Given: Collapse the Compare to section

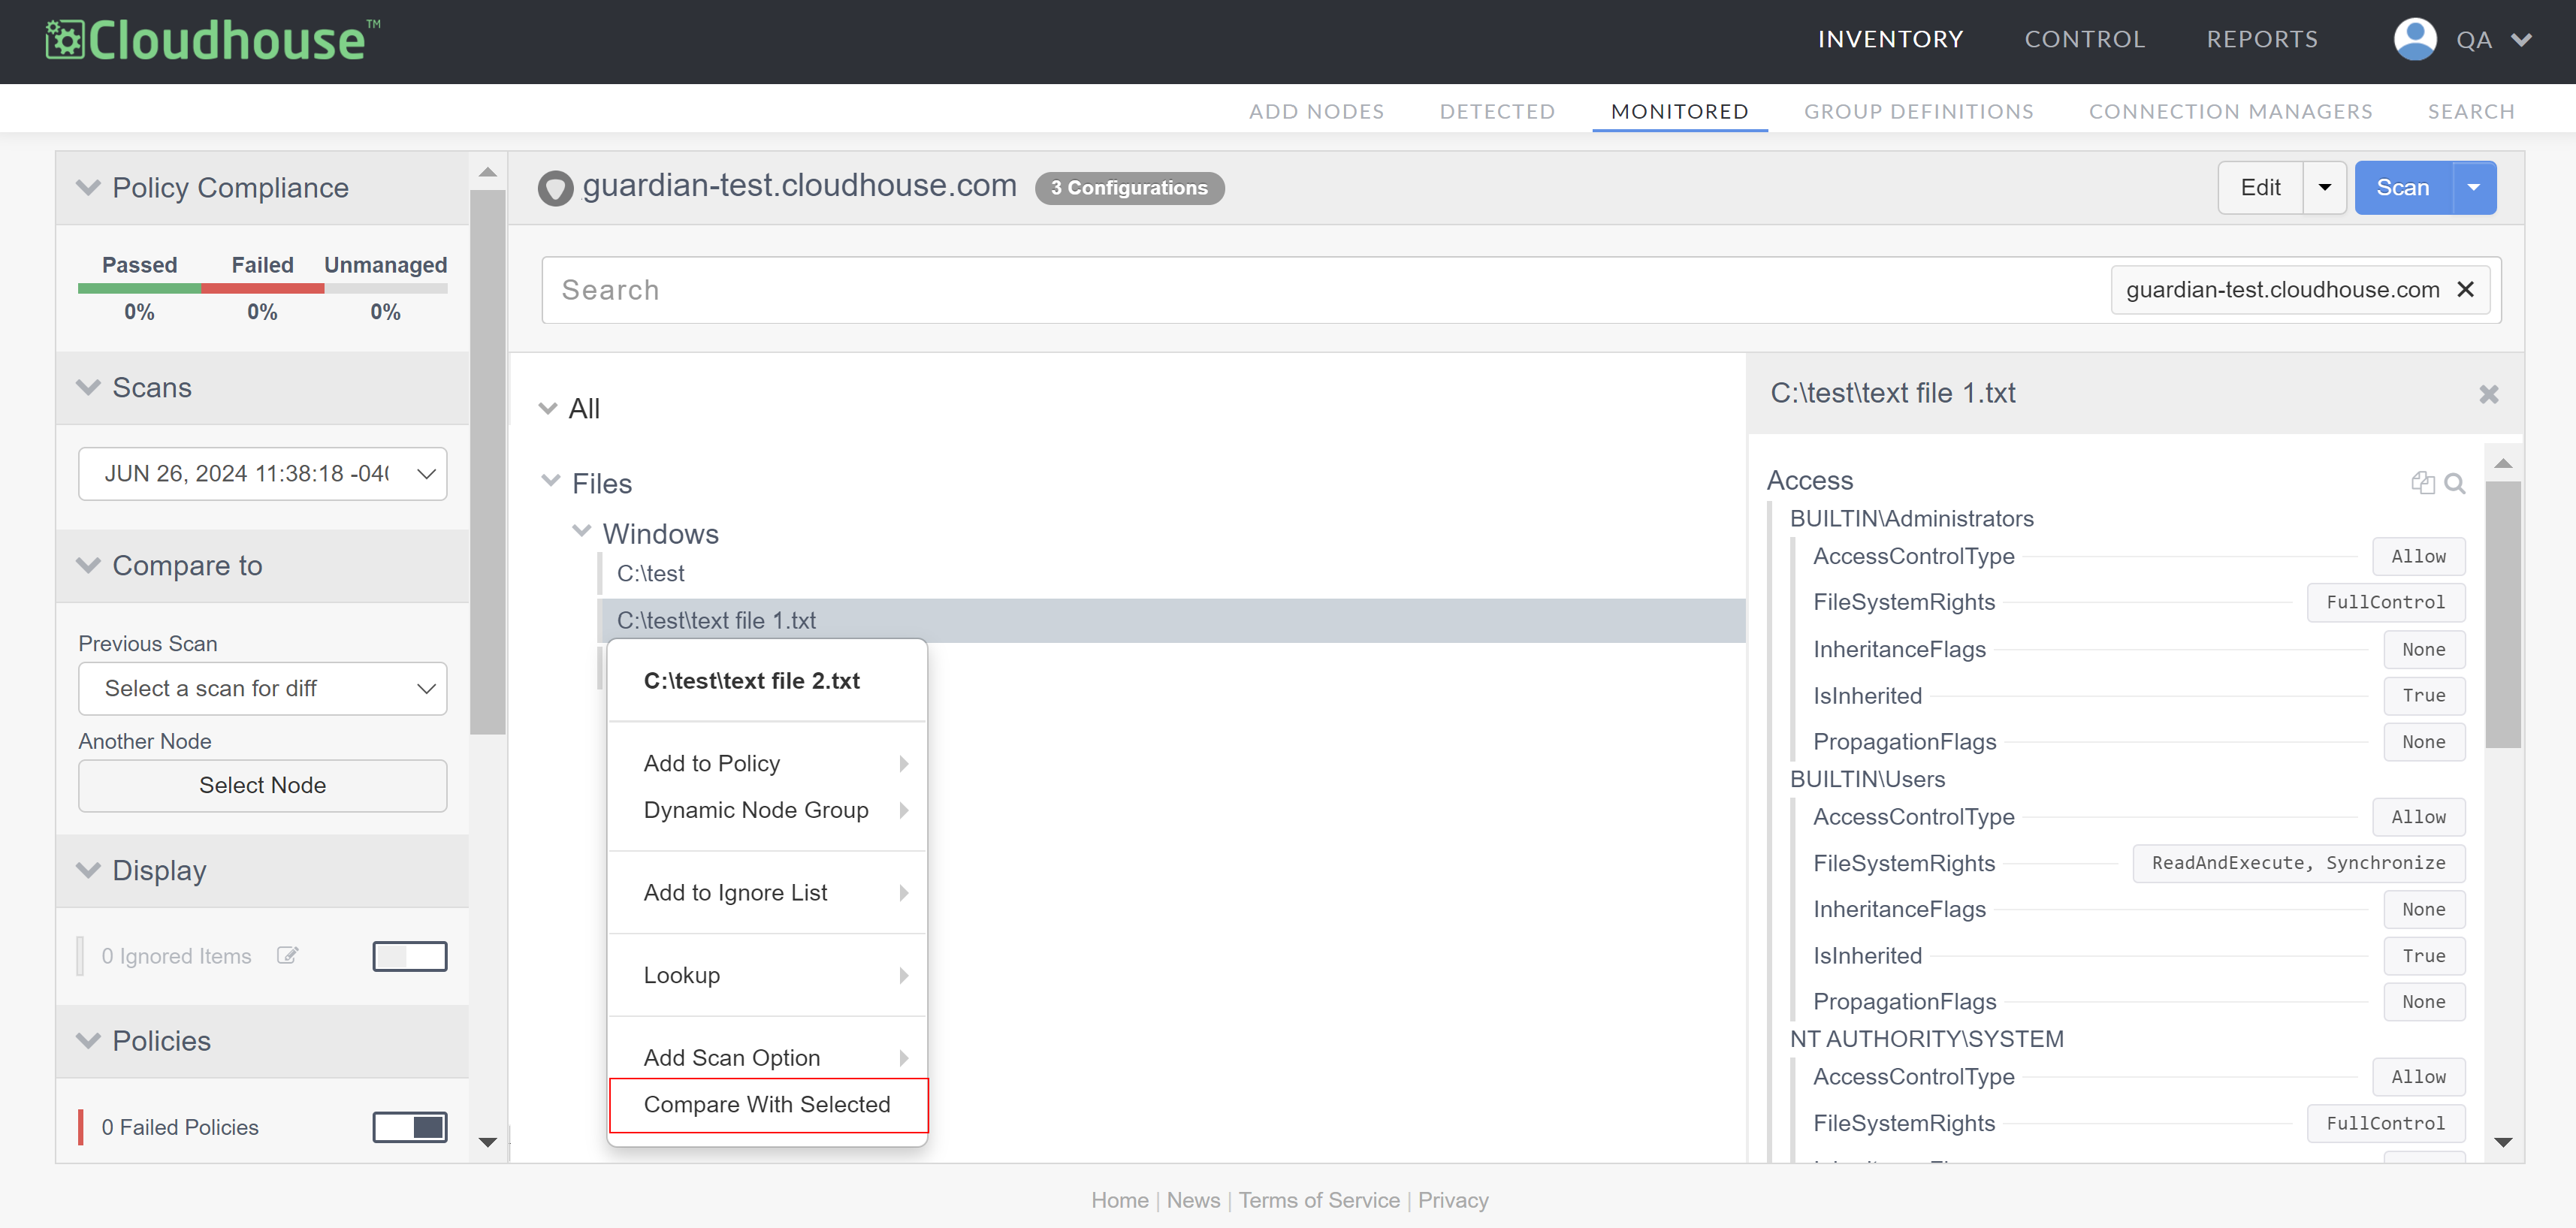Looking at the screenshot, I should point(89,566).
